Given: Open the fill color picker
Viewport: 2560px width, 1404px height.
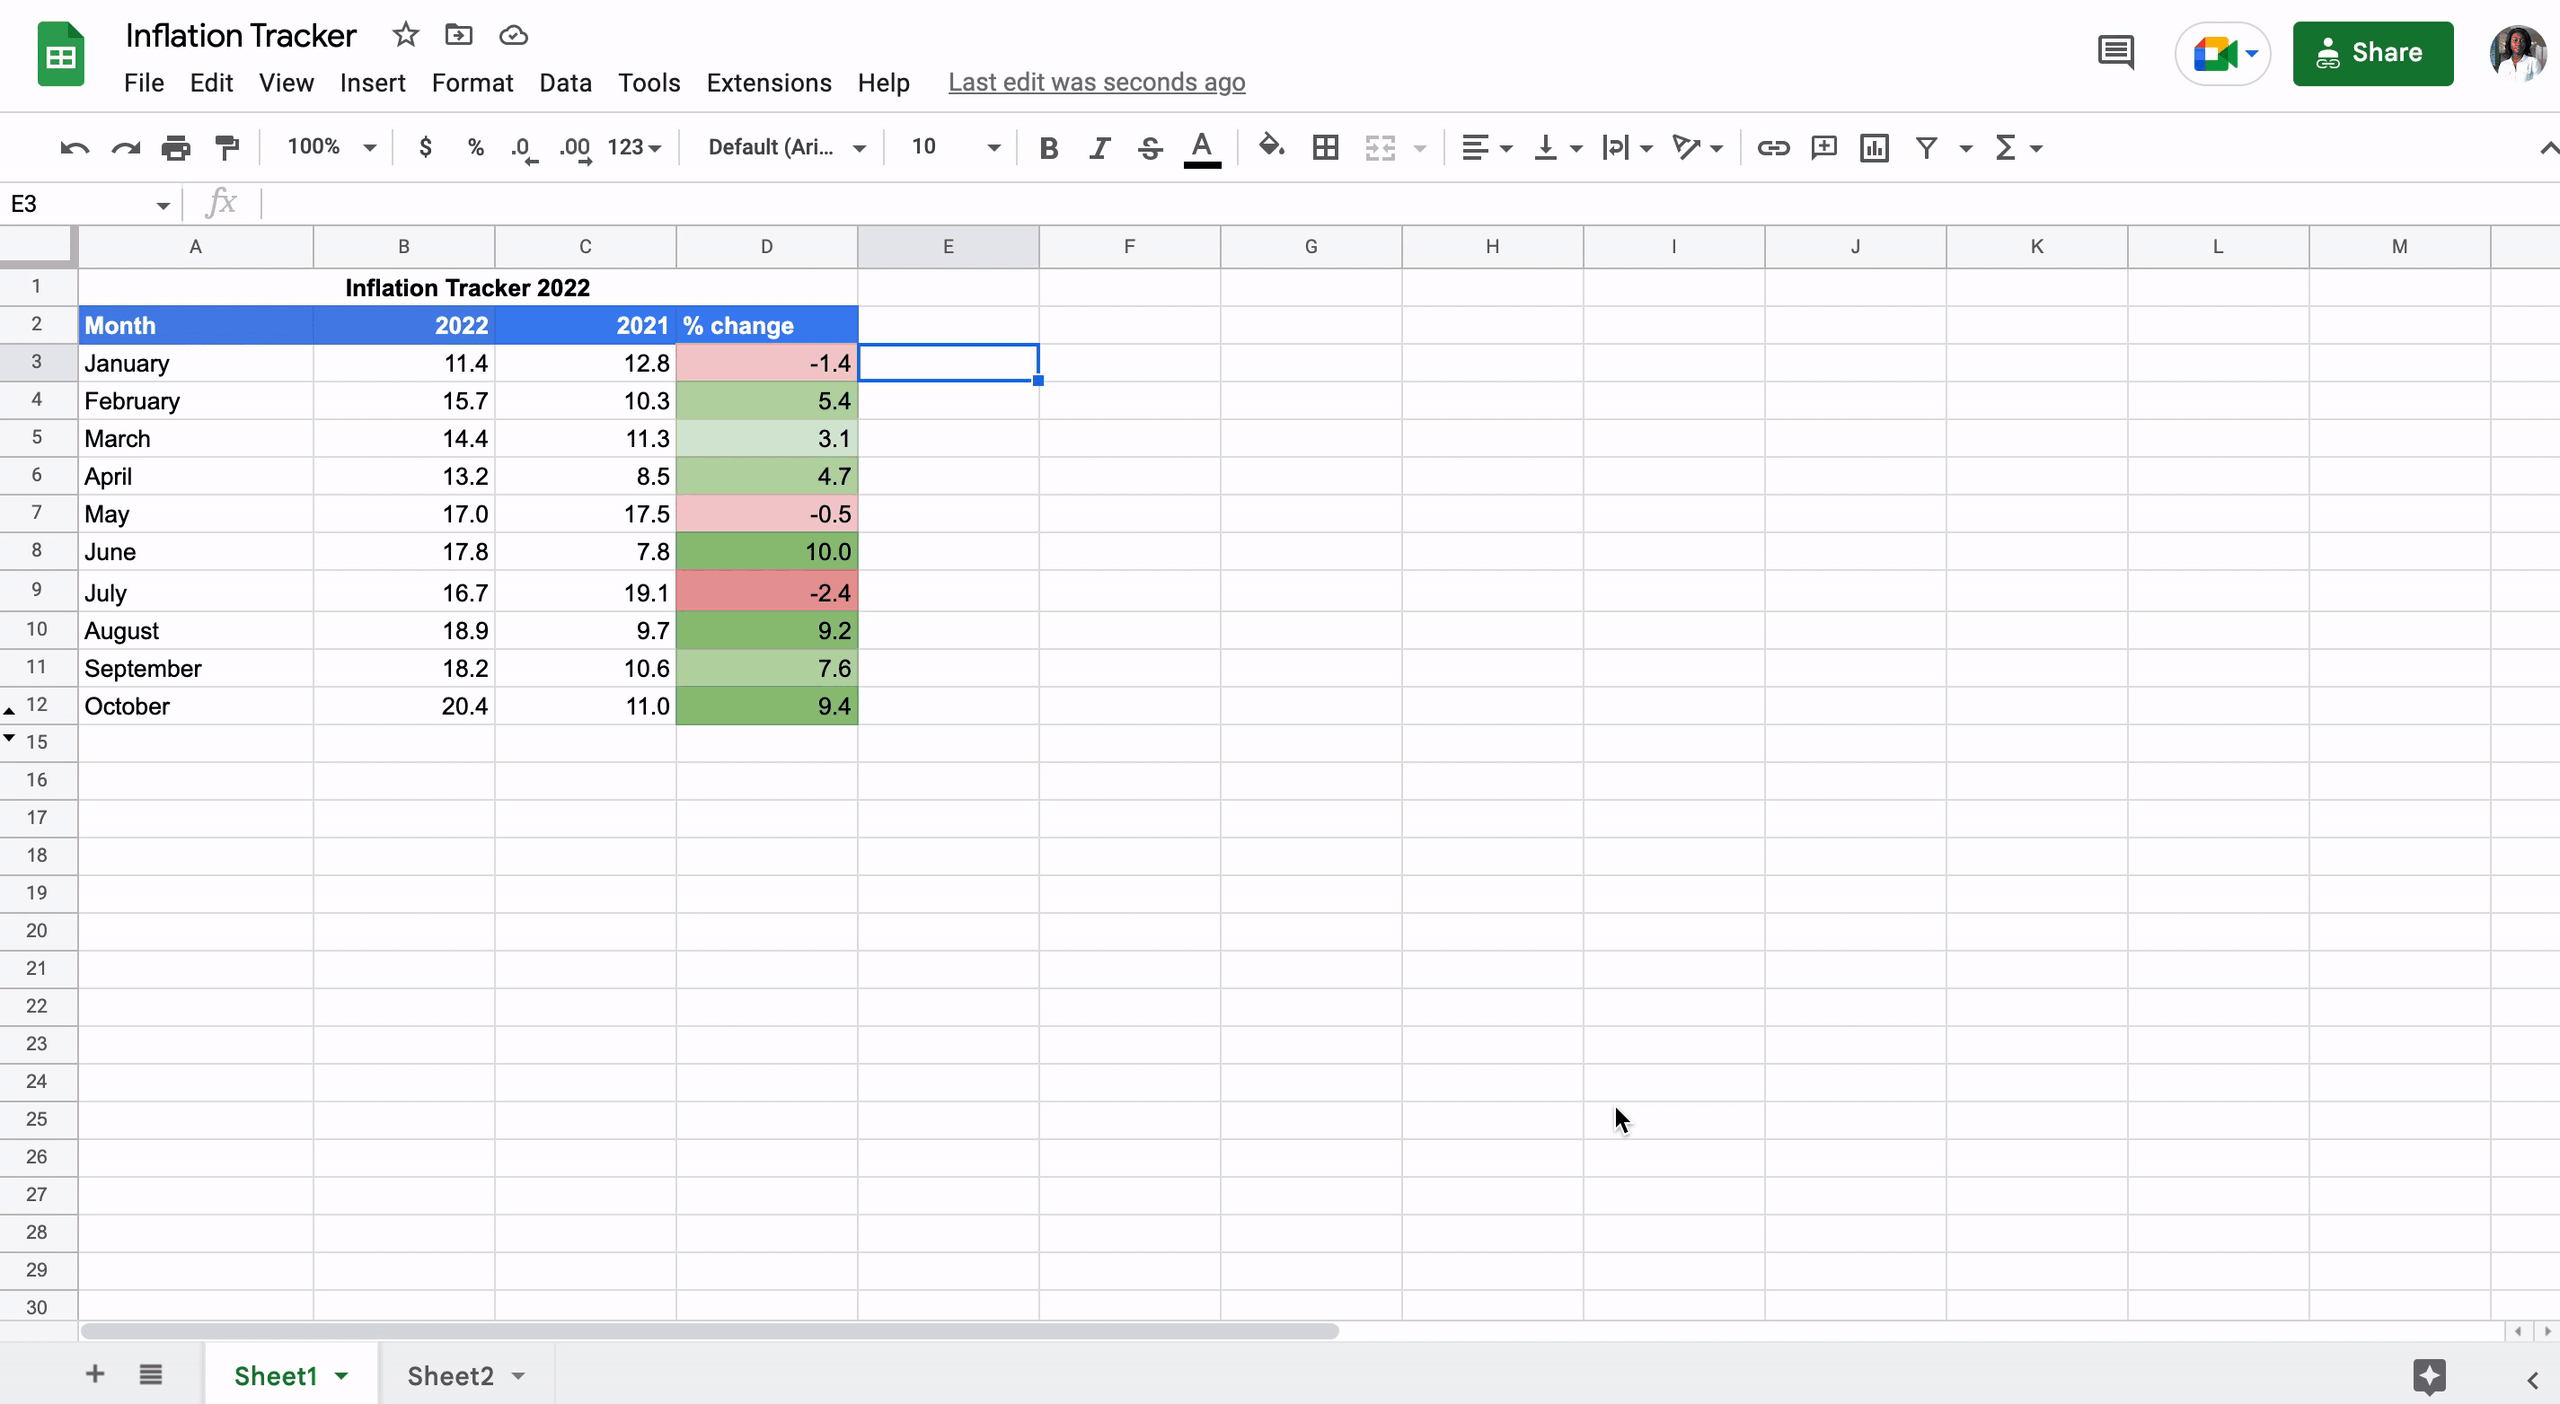Looking at the screenshot, I should click(1271, 147).
